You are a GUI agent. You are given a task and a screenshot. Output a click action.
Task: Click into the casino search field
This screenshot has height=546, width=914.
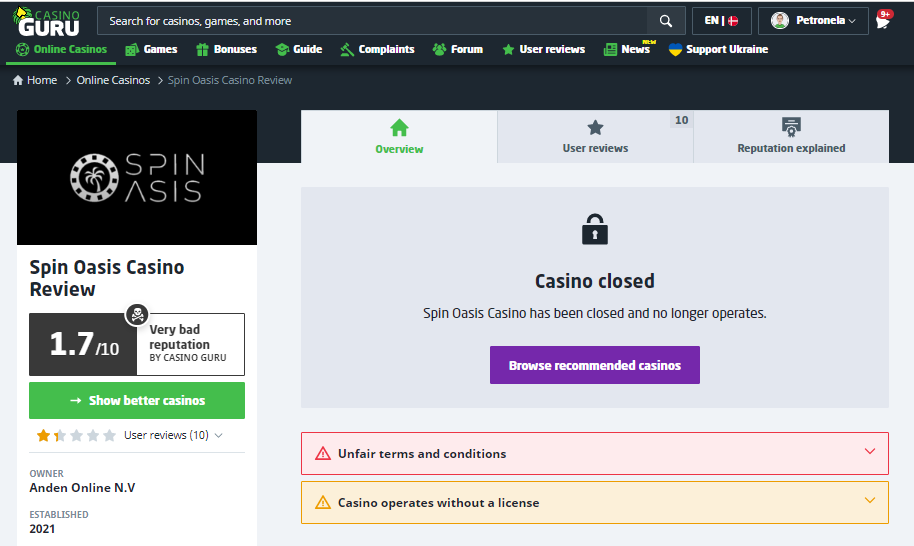coord(370,21)
